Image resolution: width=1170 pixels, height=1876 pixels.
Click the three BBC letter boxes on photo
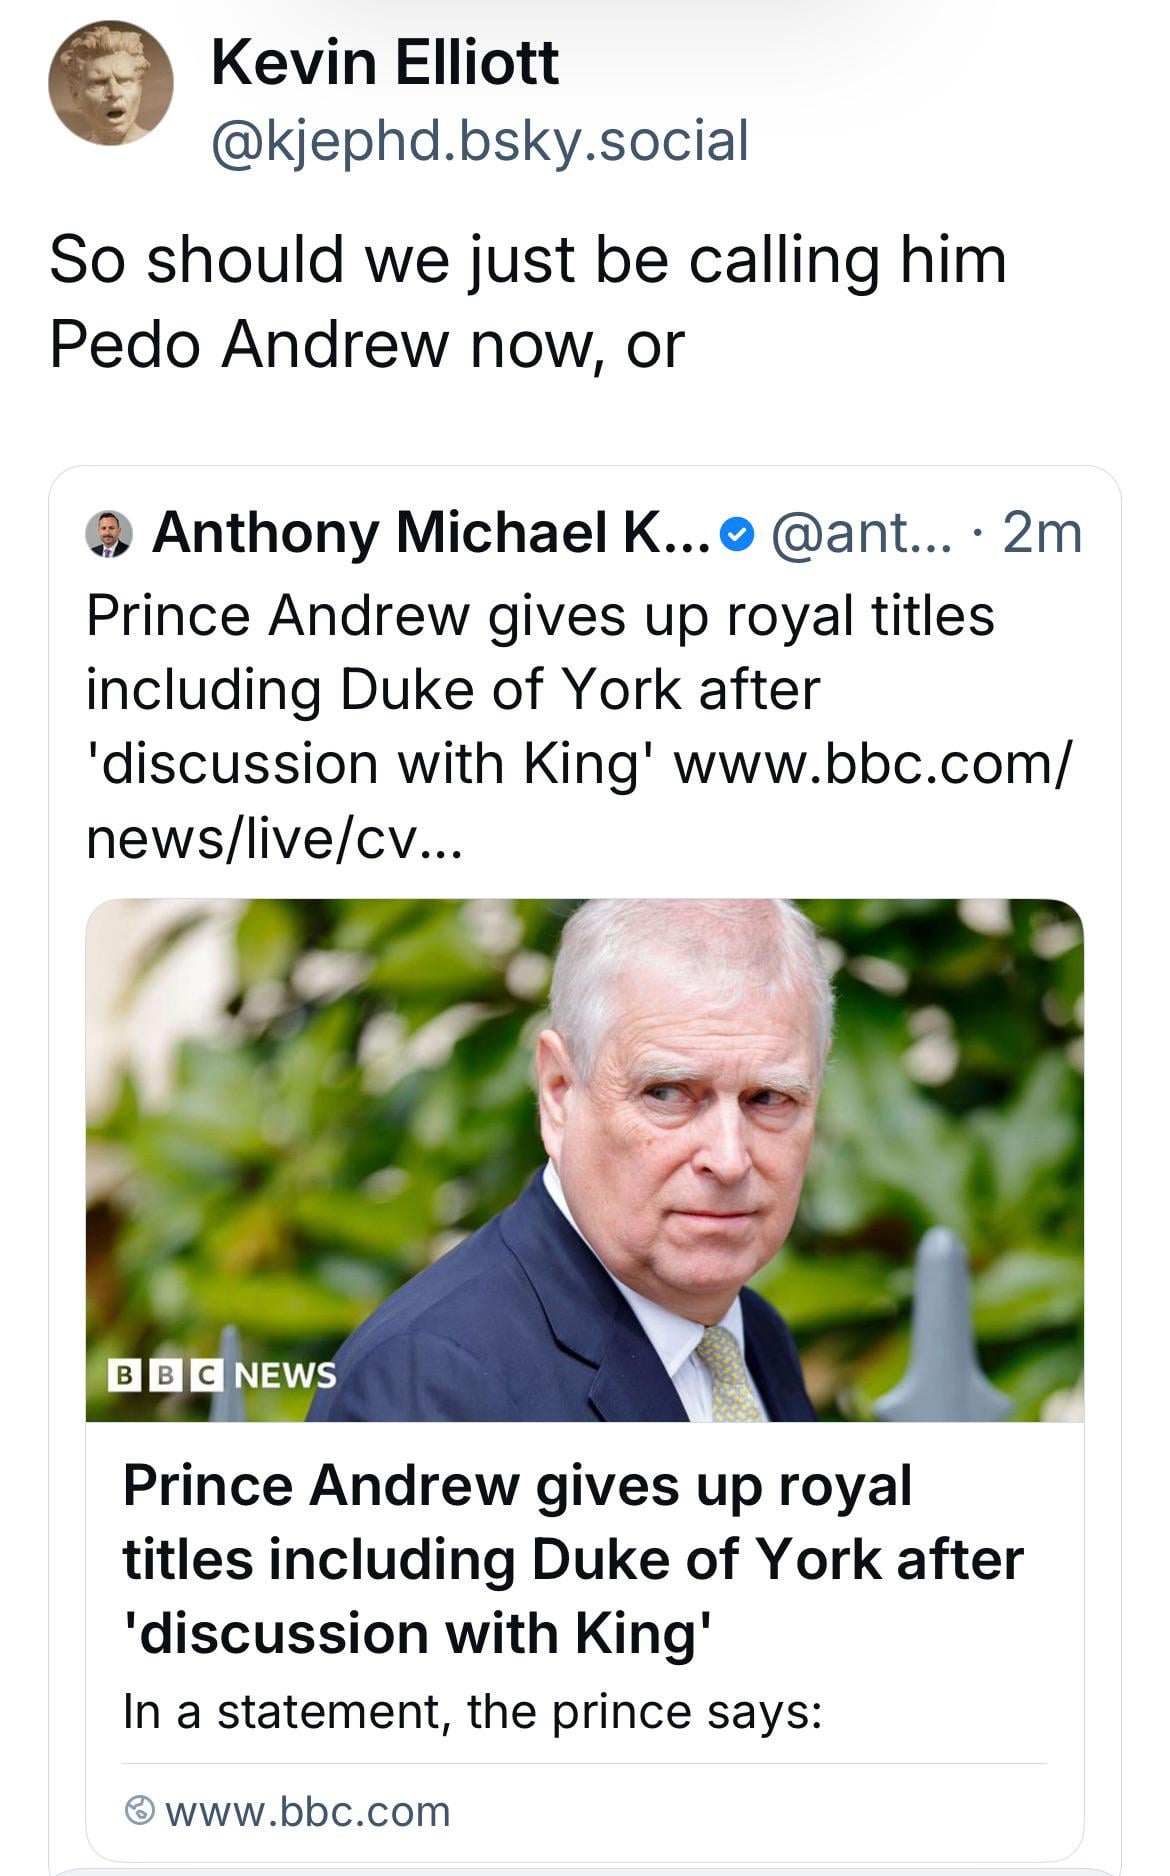(165, 1375)
